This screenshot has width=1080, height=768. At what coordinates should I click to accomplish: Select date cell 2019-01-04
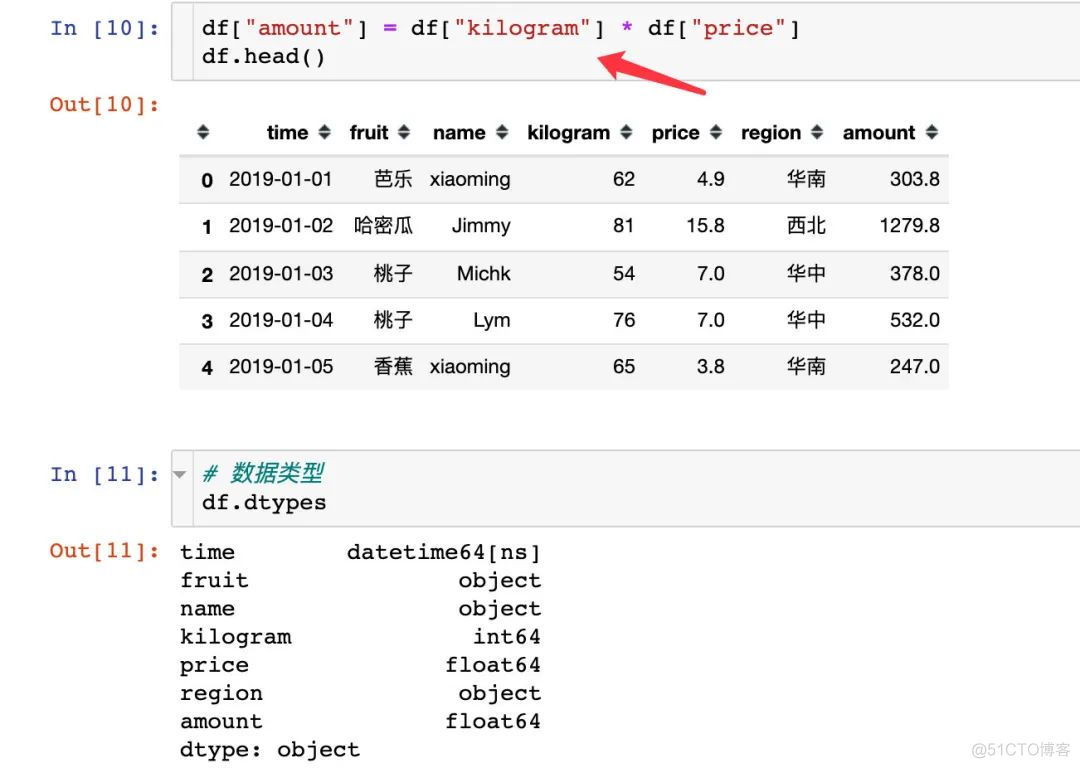click(x=281, y=320)
